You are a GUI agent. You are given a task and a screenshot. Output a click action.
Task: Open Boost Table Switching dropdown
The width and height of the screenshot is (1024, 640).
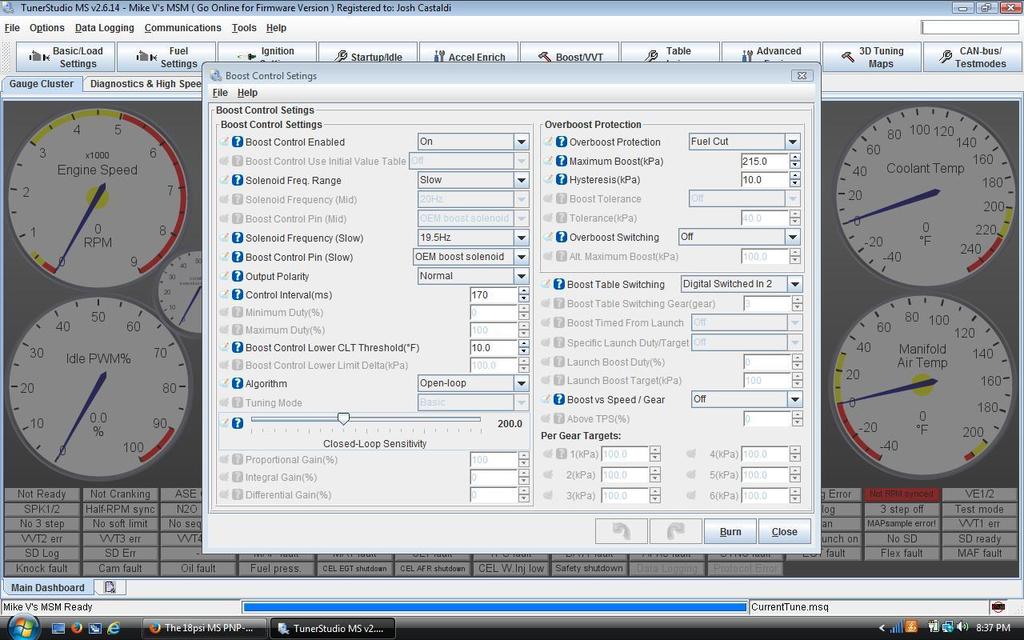point(793,284)
